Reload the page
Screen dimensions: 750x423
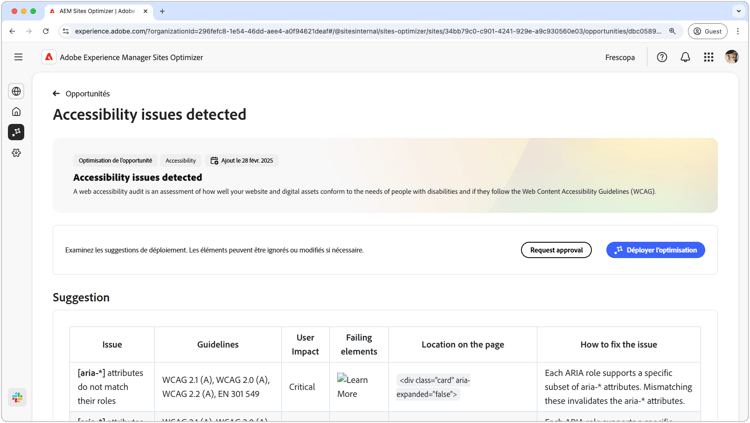pos(45,31)
